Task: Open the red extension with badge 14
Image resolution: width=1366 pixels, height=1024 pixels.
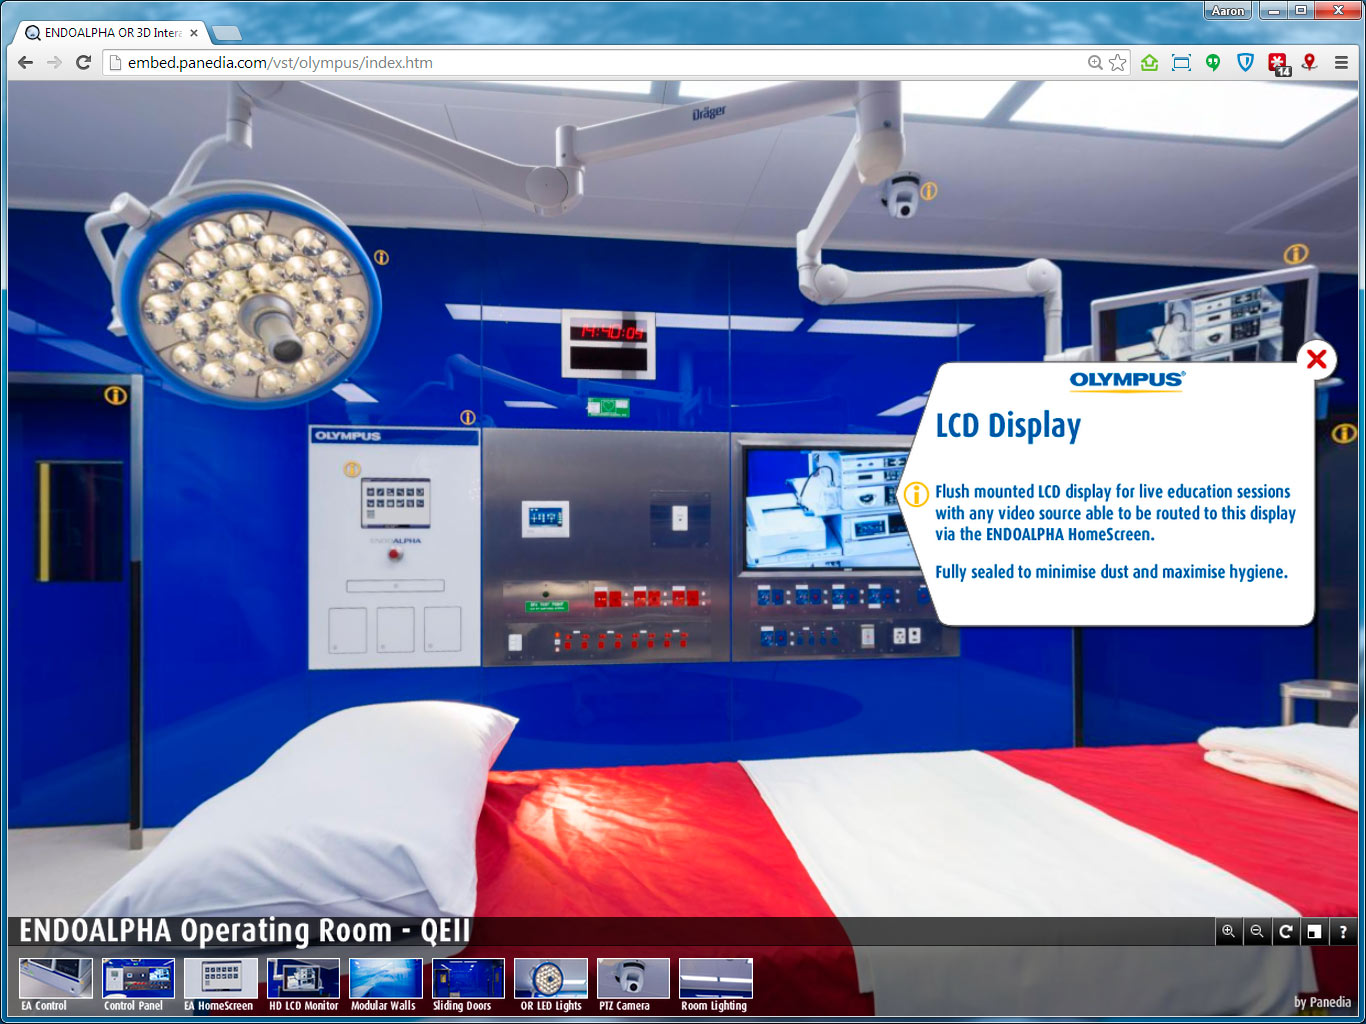Action: point(1279,64)
